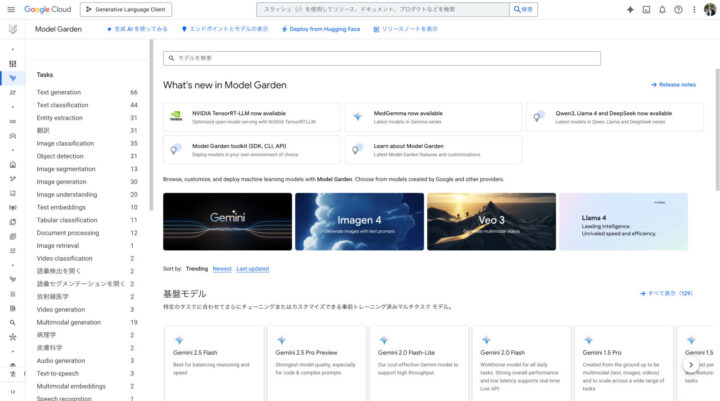
Task: Click the infinity-shaped Colab icon in left rail
Action: pos(12,122)
